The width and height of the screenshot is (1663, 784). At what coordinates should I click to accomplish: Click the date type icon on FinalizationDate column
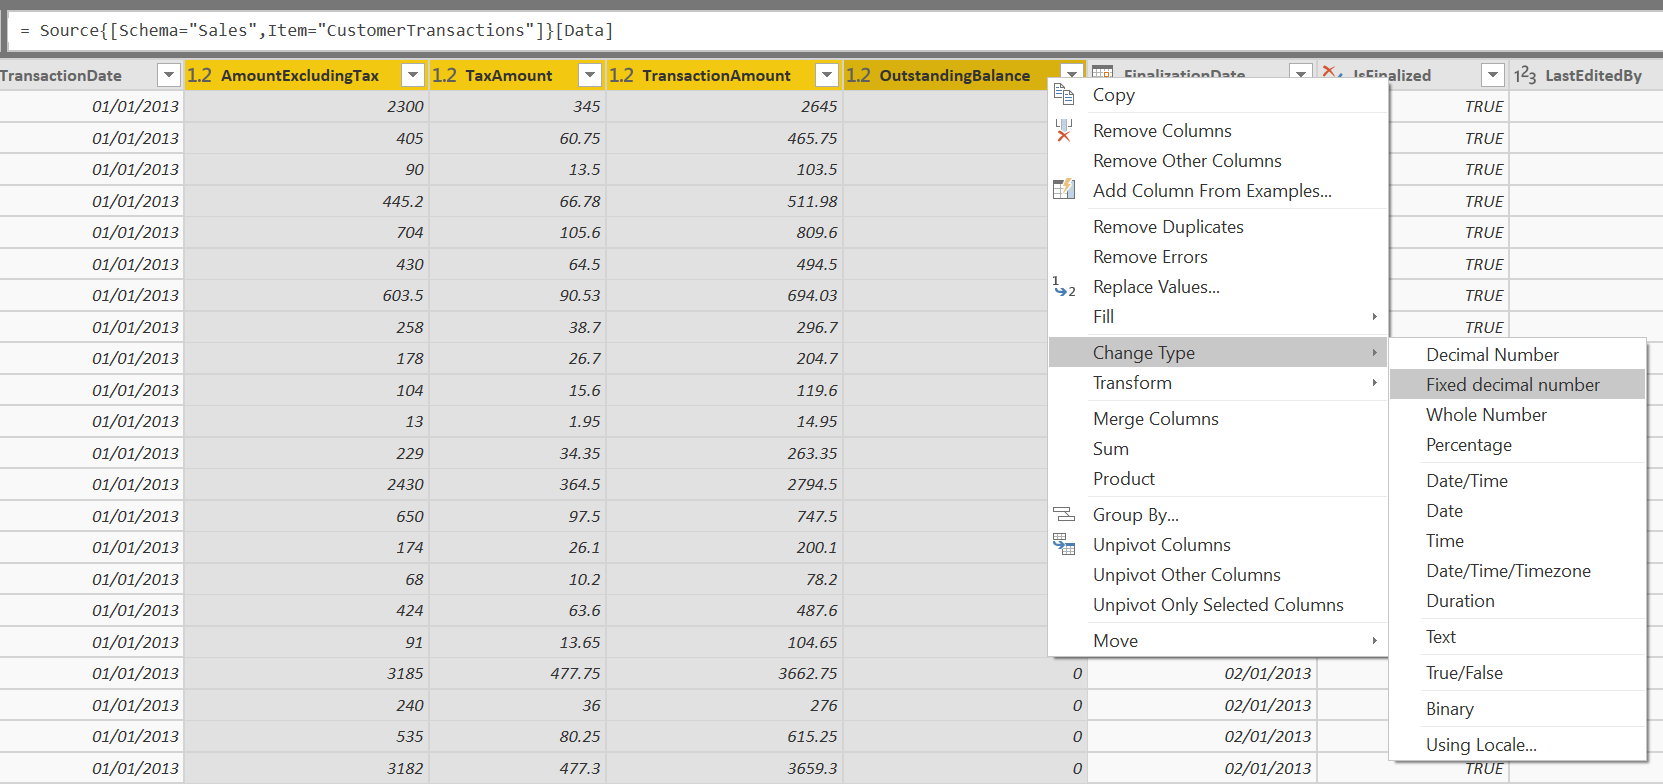point(1102,72)
